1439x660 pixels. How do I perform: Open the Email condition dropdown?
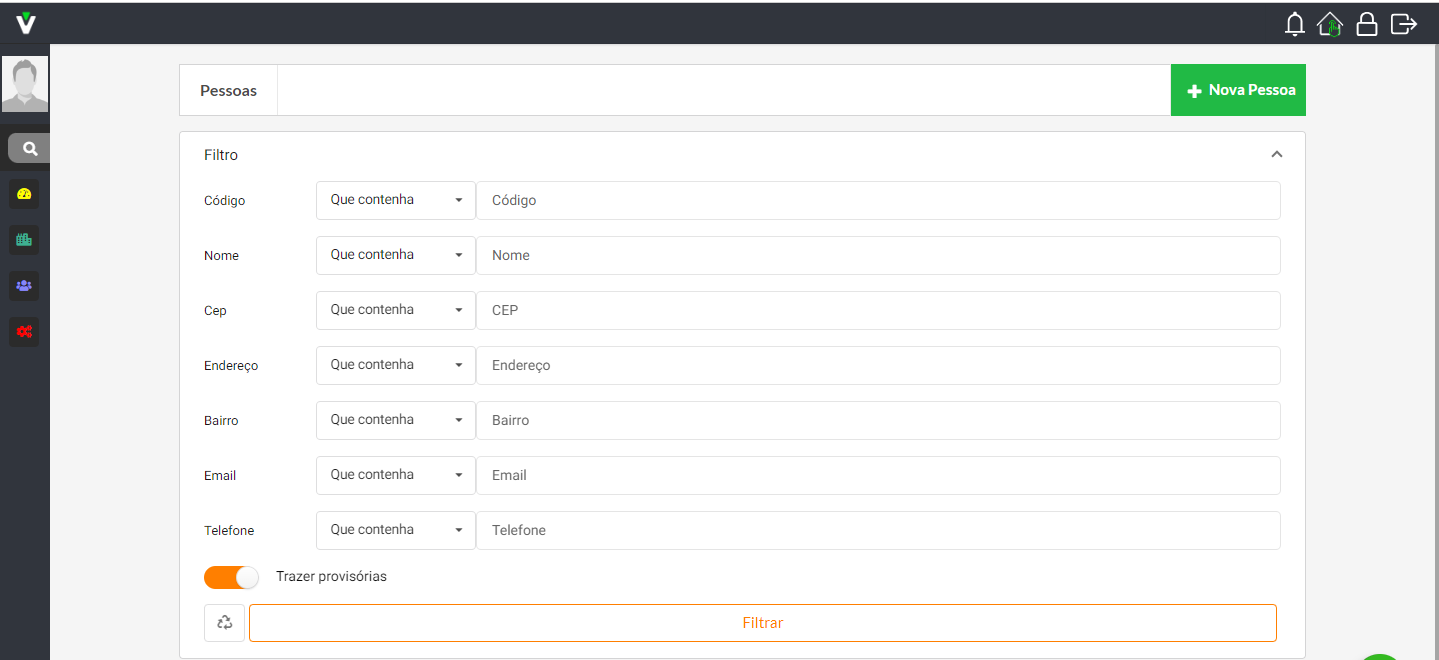(x=396, y=475)
